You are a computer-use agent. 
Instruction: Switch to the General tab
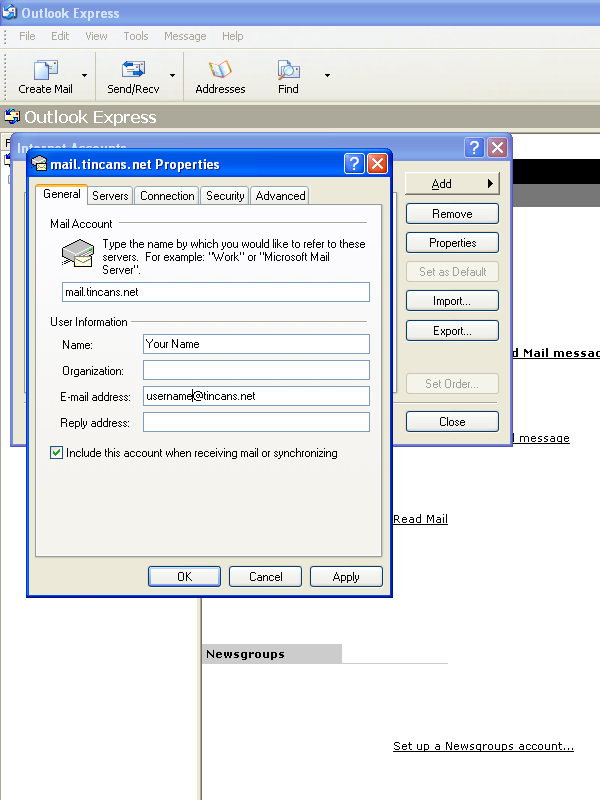tap(62, 194)
